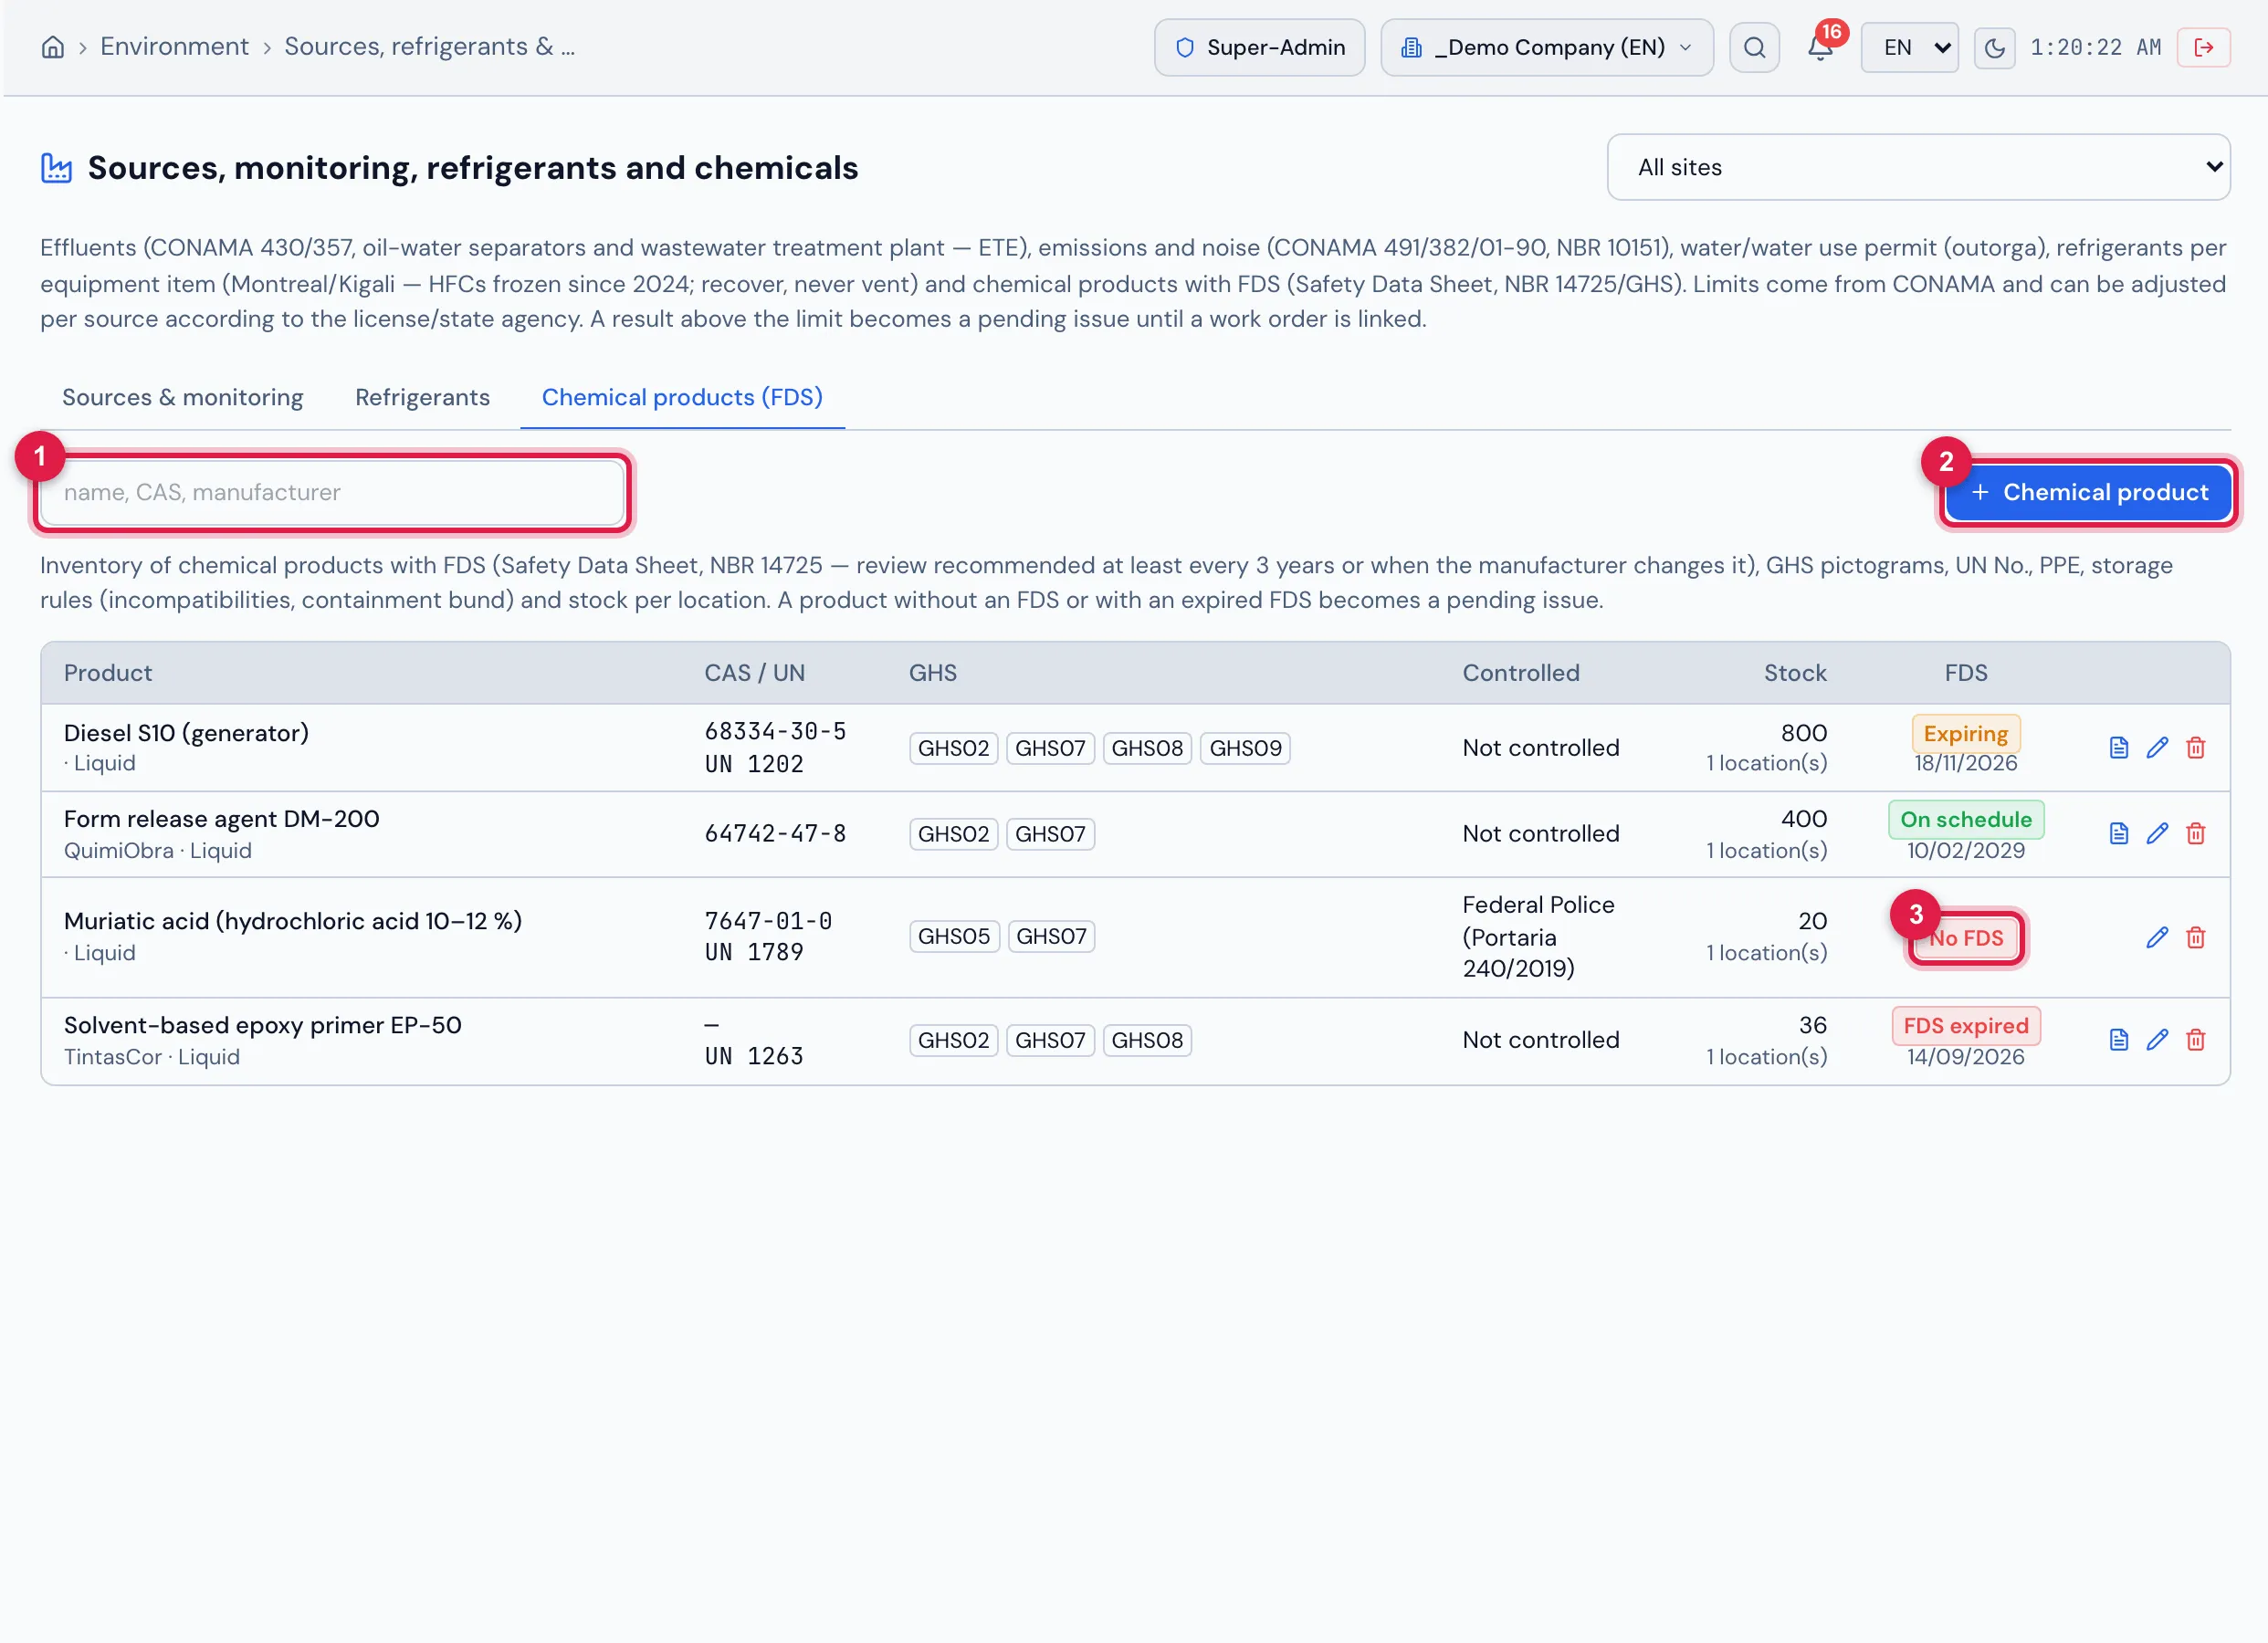Open the EN language selector
The width and height of the screenshot is (2268, 1643).
tap(1909, 47)
